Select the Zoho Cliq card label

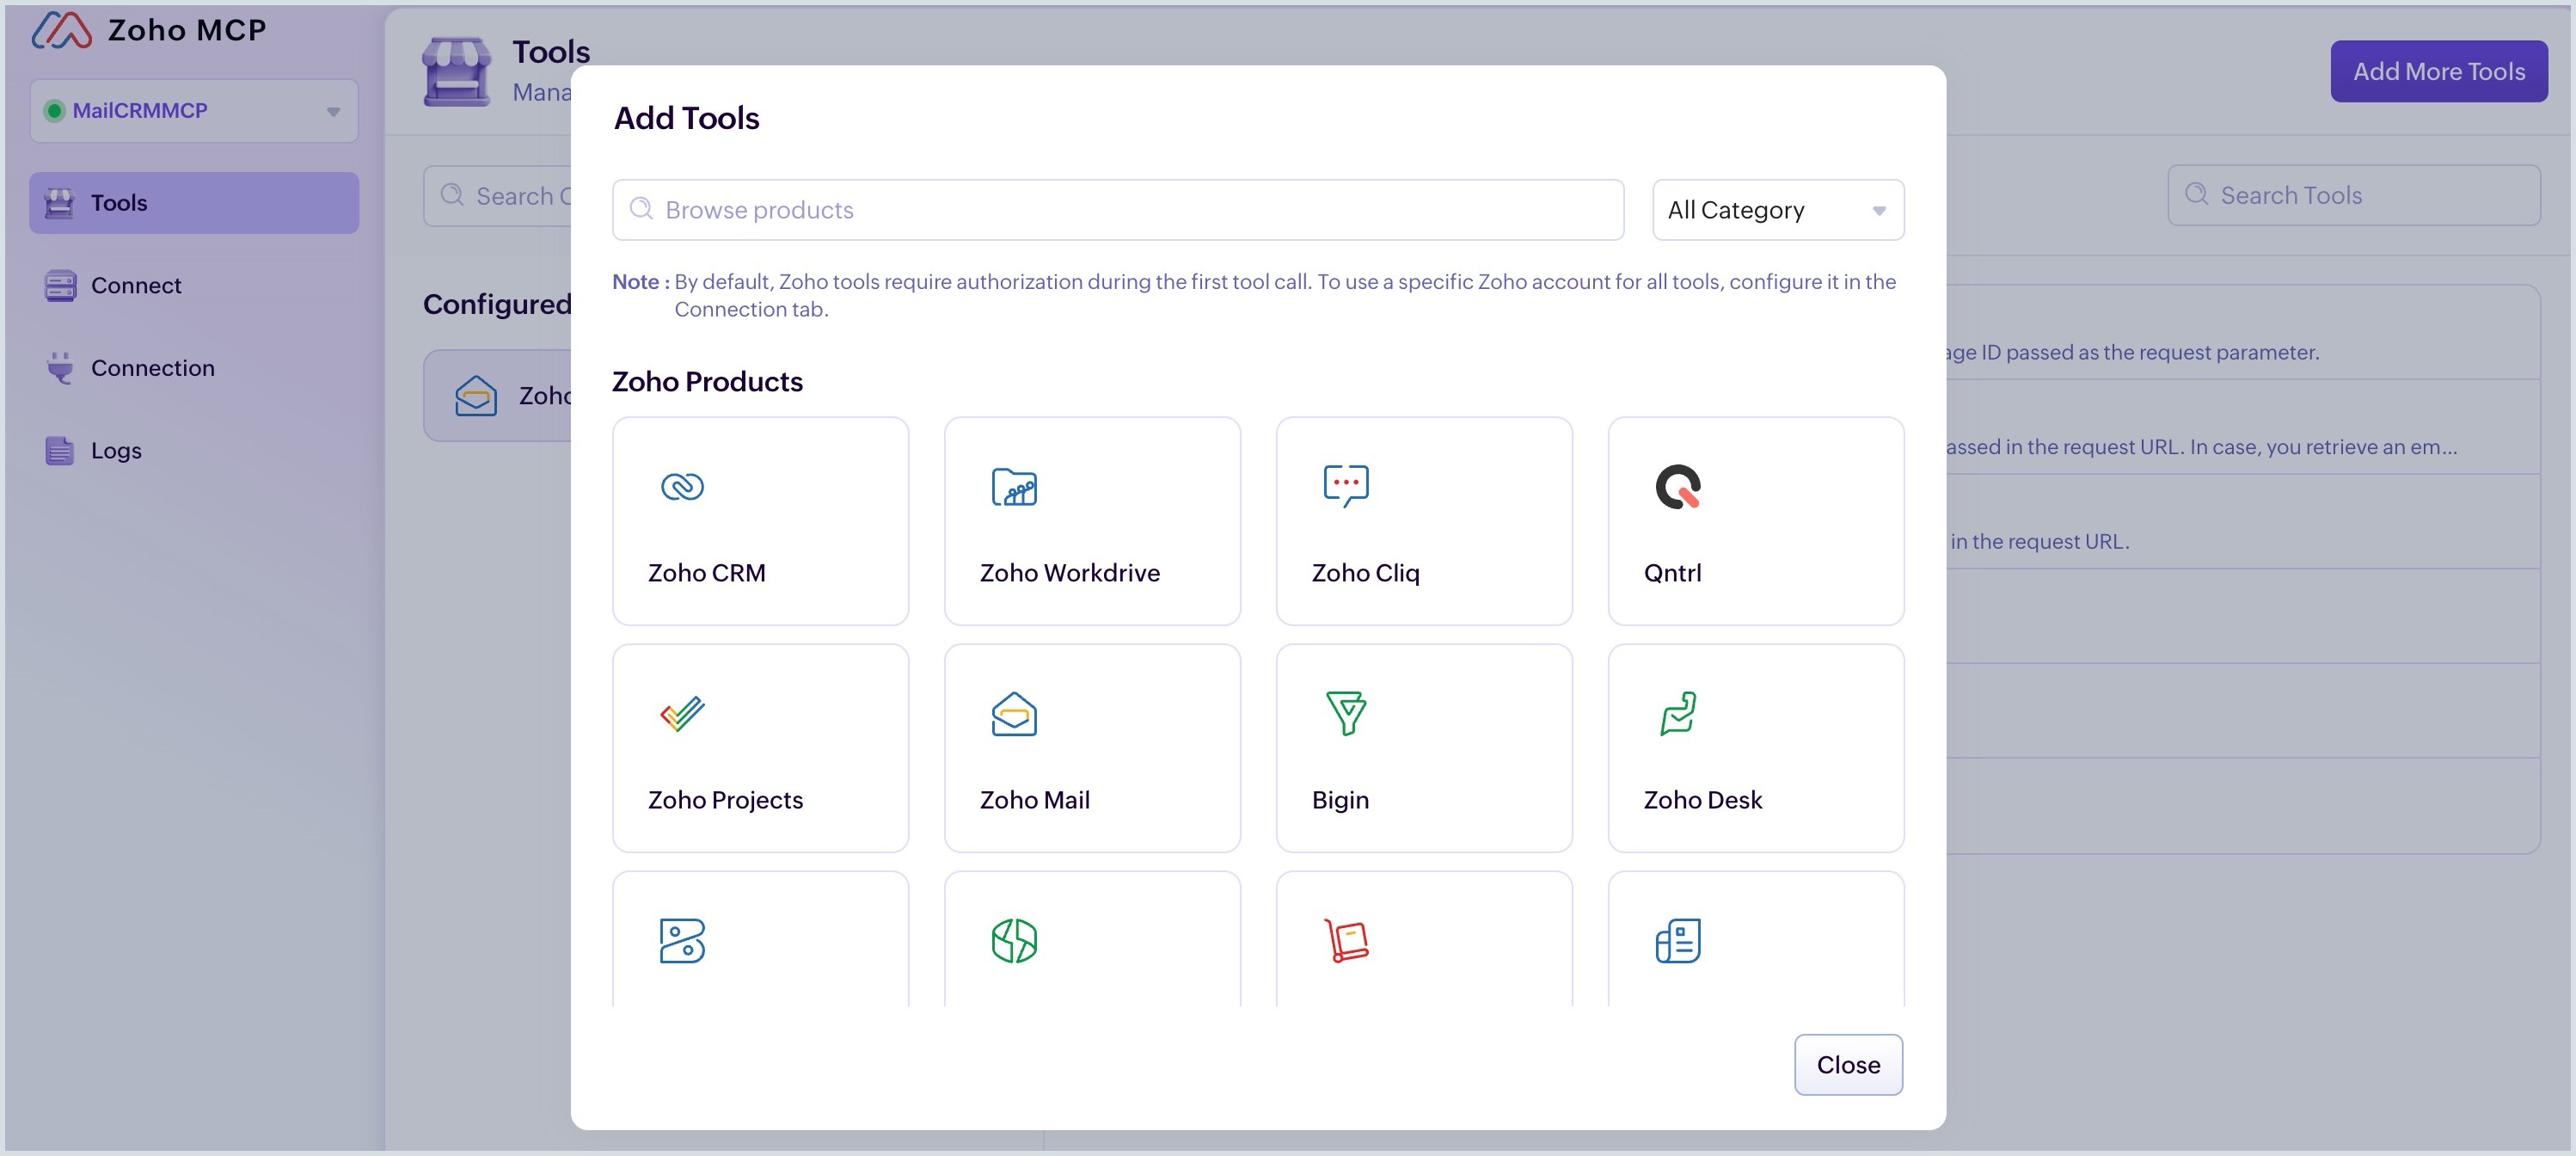[x=1366, y=574]
